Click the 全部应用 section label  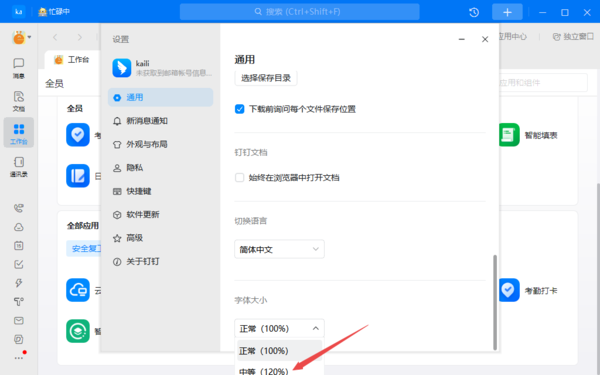[83, 225]
